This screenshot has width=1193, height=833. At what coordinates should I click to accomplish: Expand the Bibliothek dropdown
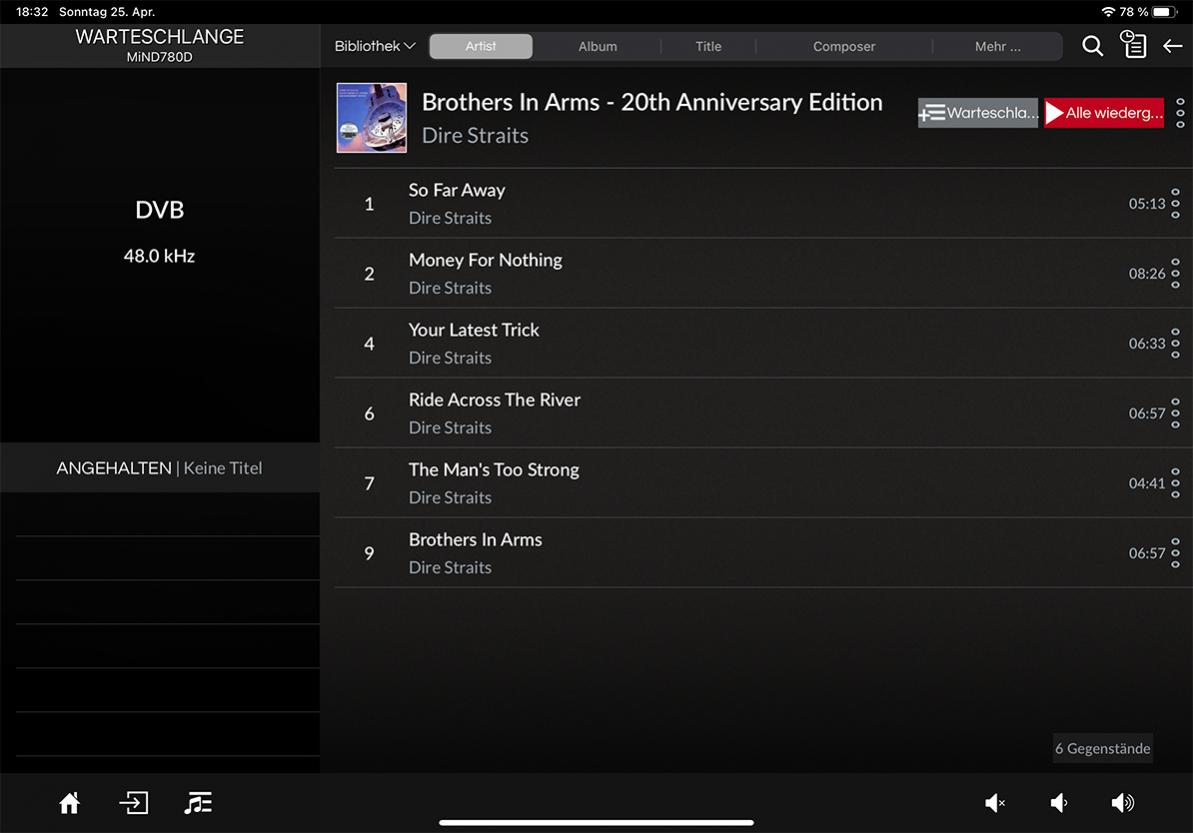[x=375, y=46]
